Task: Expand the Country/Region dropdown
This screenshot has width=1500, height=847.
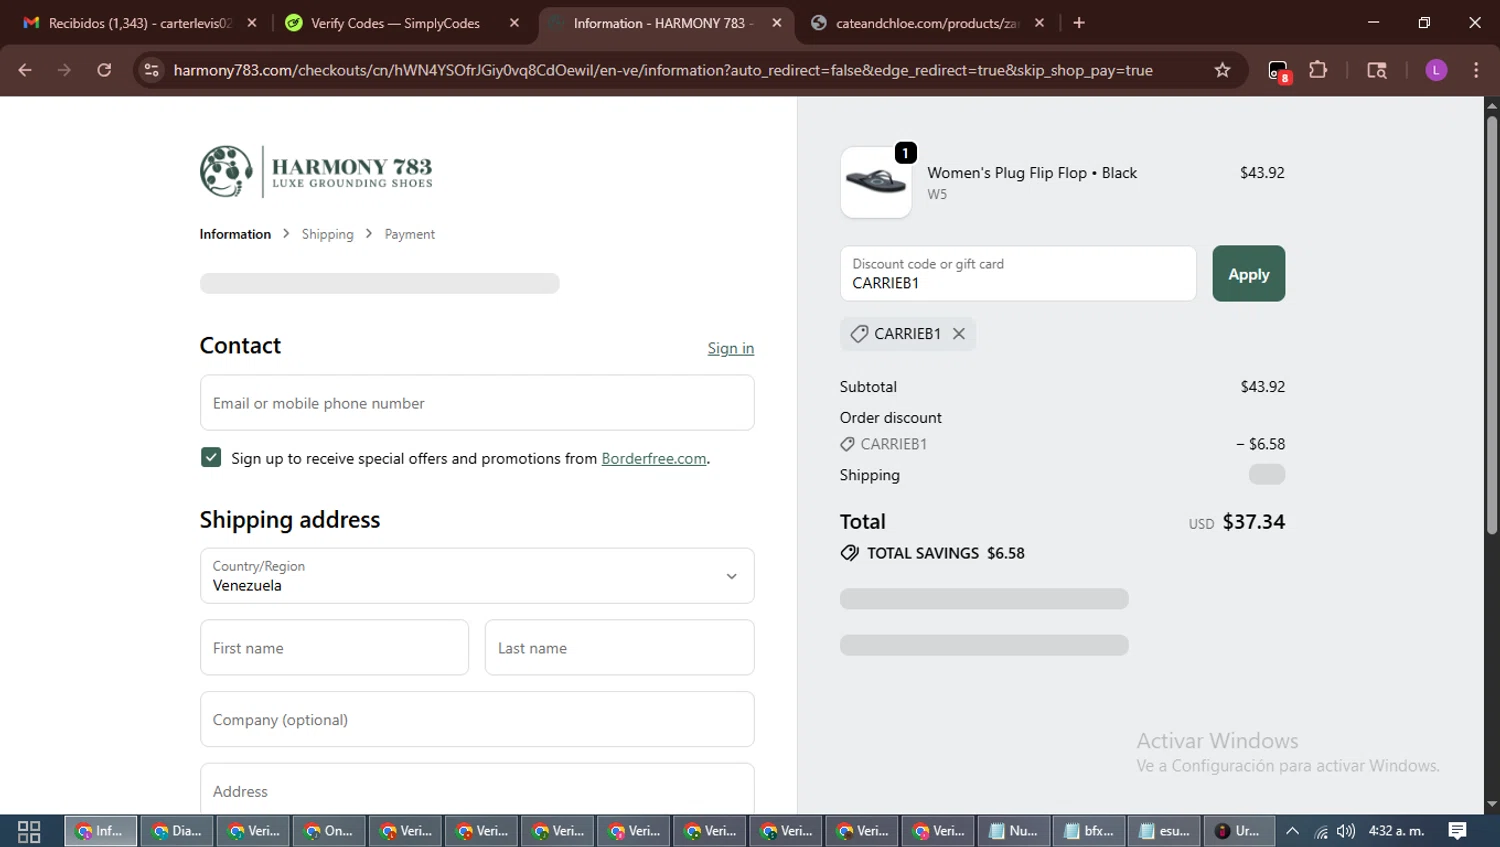Action: (477, 575)
